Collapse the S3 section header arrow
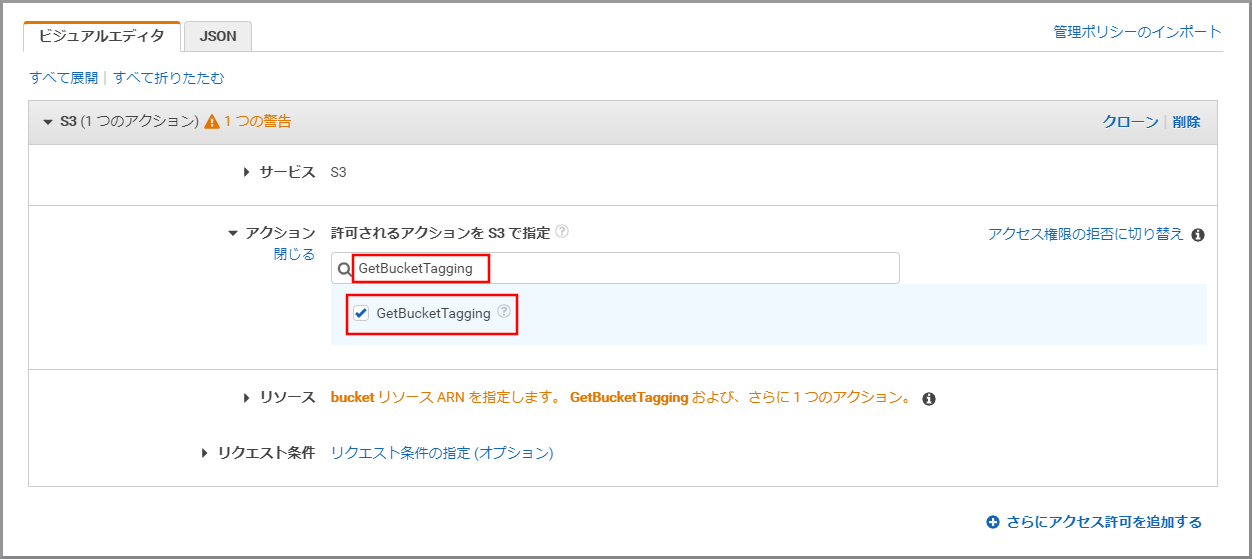Screen dimensions: 1252x559 [47, 122]
